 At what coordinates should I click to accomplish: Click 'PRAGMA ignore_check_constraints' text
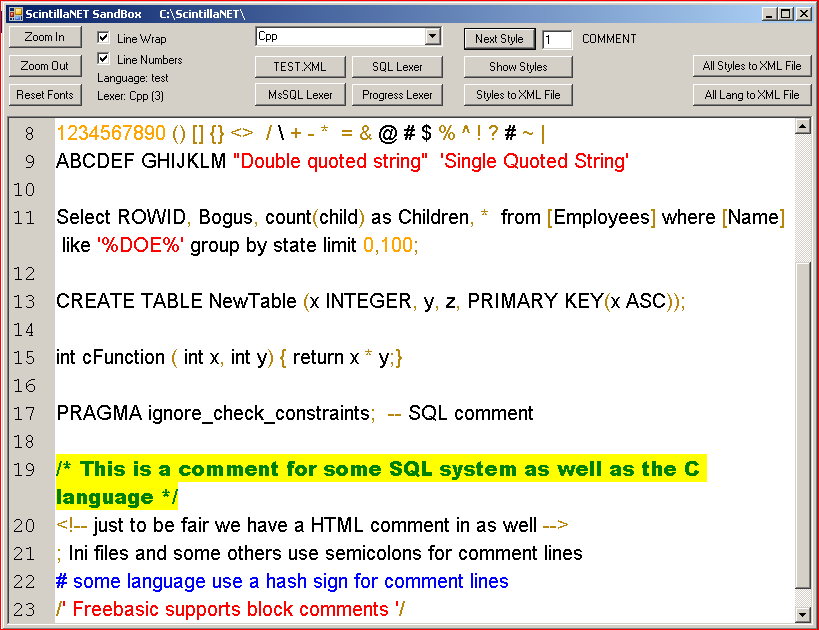click(x=213, y=413)
